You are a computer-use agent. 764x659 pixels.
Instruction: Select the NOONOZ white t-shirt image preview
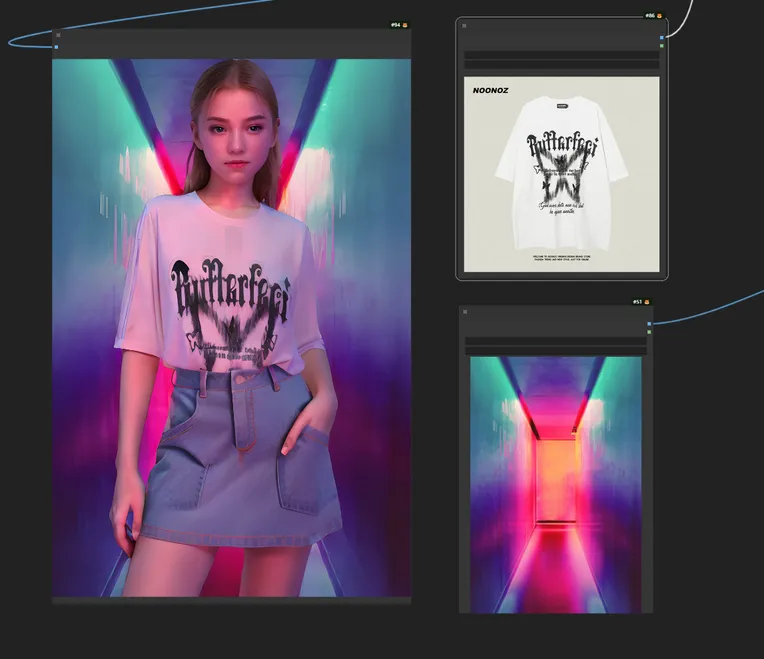coord(561,175)
